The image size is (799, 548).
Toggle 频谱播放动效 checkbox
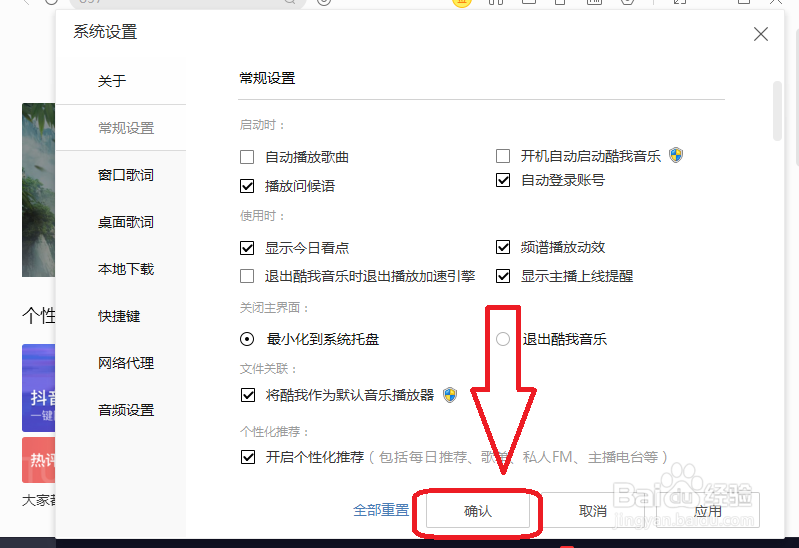(x=503, y=247)
